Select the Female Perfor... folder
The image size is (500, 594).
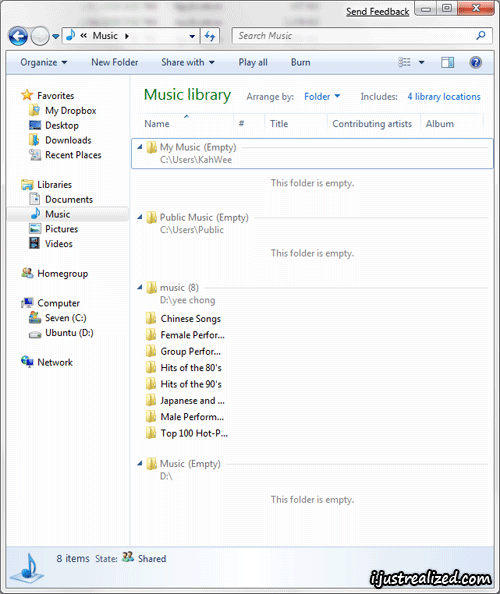pyautogui.click(x=185, y=335)
